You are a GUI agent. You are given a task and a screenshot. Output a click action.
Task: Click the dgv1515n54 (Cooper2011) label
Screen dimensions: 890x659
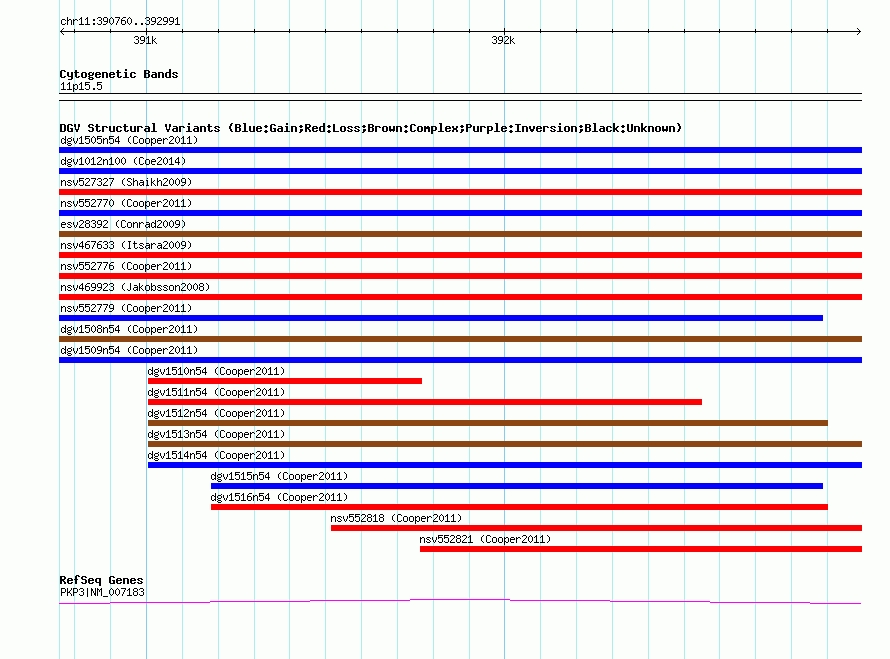(279, 476)
